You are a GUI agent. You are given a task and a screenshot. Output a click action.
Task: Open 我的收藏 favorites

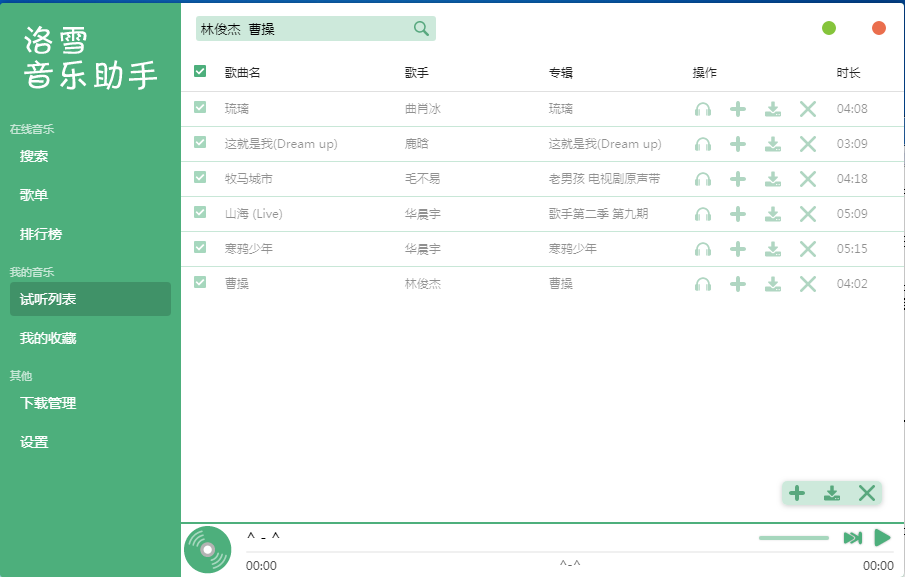(91, 338)
